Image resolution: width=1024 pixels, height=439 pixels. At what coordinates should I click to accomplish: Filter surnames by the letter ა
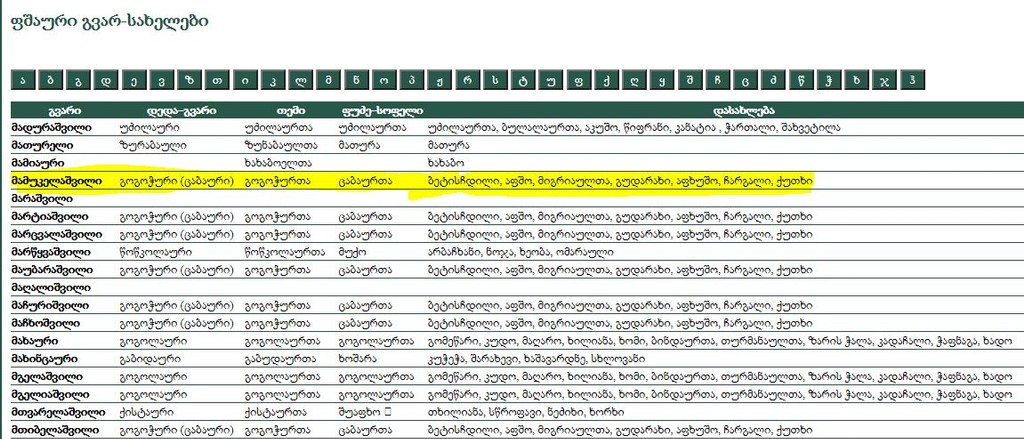tap(24, 80)
